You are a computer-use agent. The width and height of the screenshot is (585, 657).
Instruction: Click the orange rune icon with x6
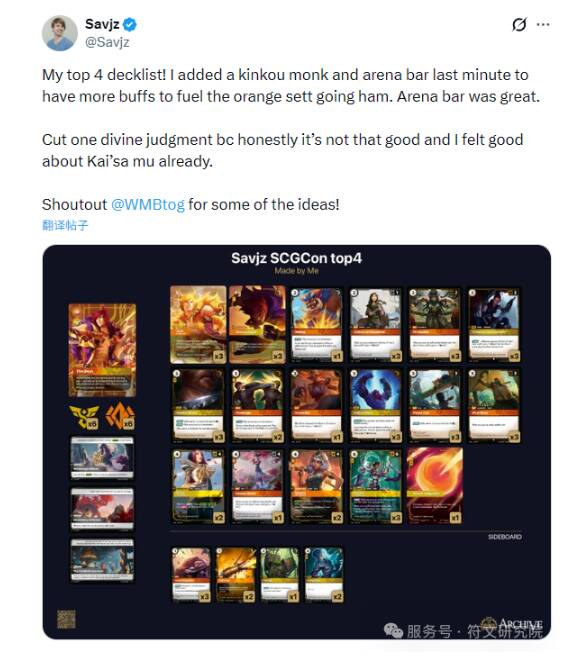(120, 416)
